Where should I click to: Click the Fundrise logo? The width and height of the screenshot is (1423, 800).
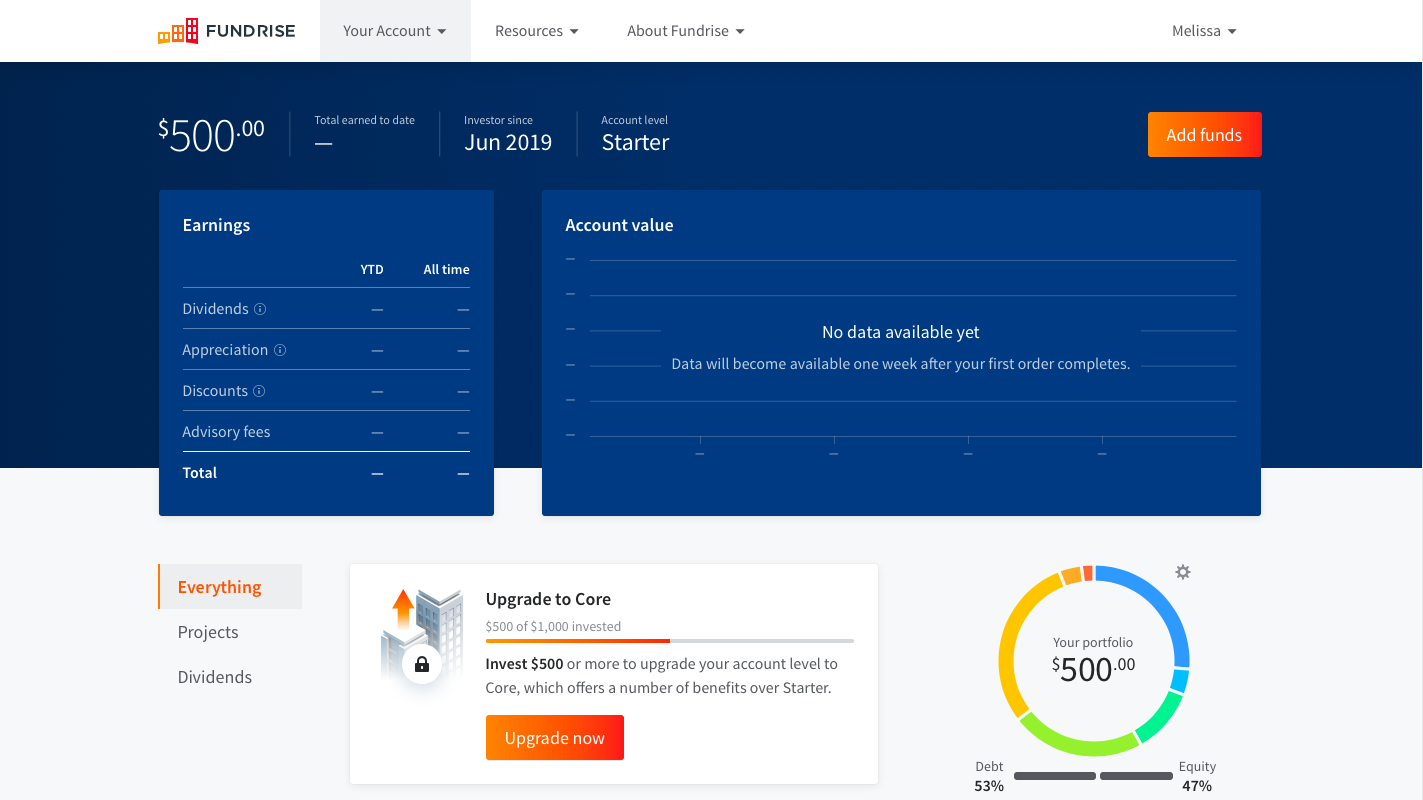click(x=226, y=31)
